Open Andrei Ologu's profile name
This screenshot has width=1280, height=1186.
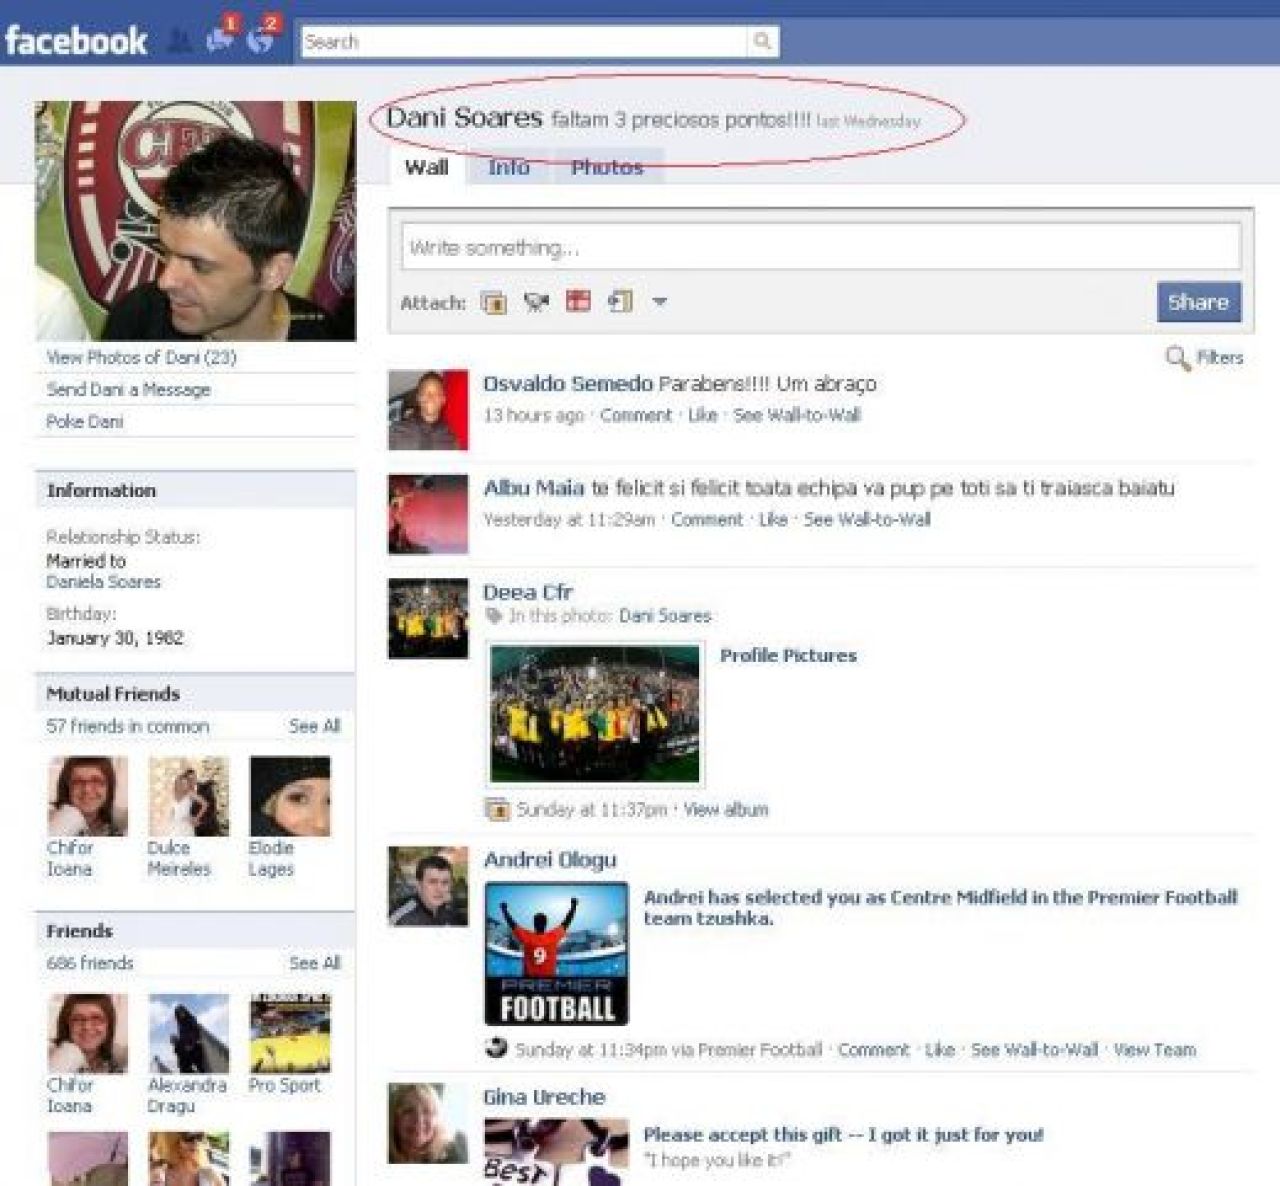[x=550, y=859]
